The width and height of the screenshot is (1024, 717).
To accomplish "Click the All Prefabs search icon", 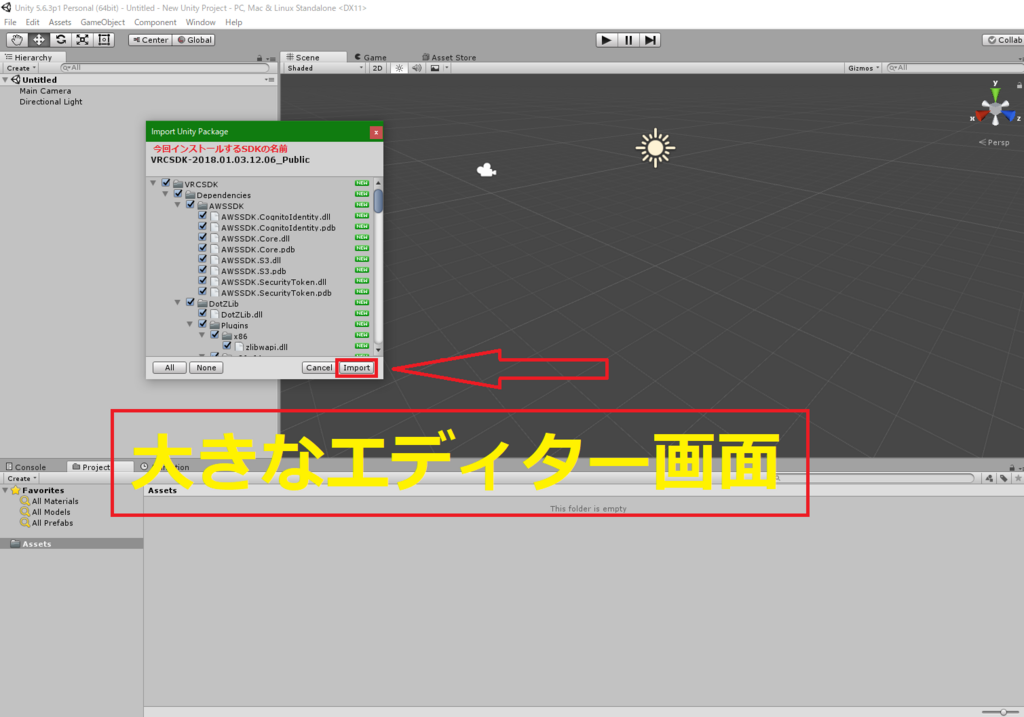I will pyautogui.click(x=25, y=522).
